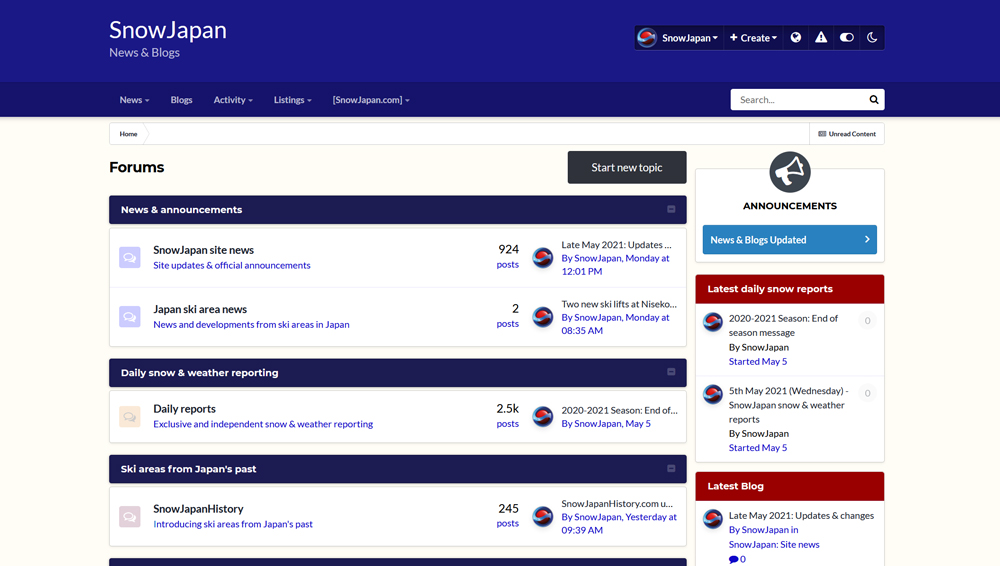This screenshot has width=1000, height=566.
Task: Select Blogs in the navigation bar
Action: [x=181, y=100]
